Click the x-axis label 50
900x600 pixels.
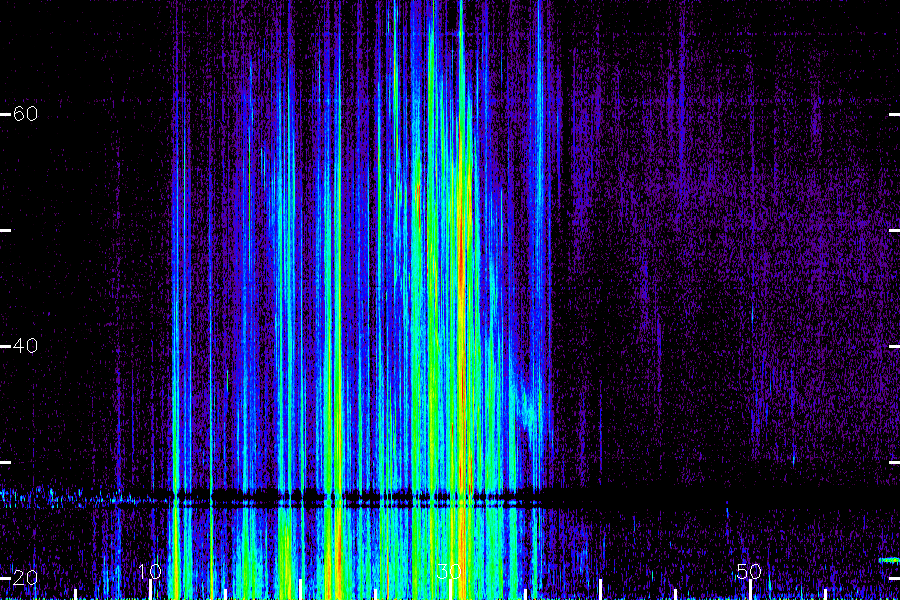749,571
